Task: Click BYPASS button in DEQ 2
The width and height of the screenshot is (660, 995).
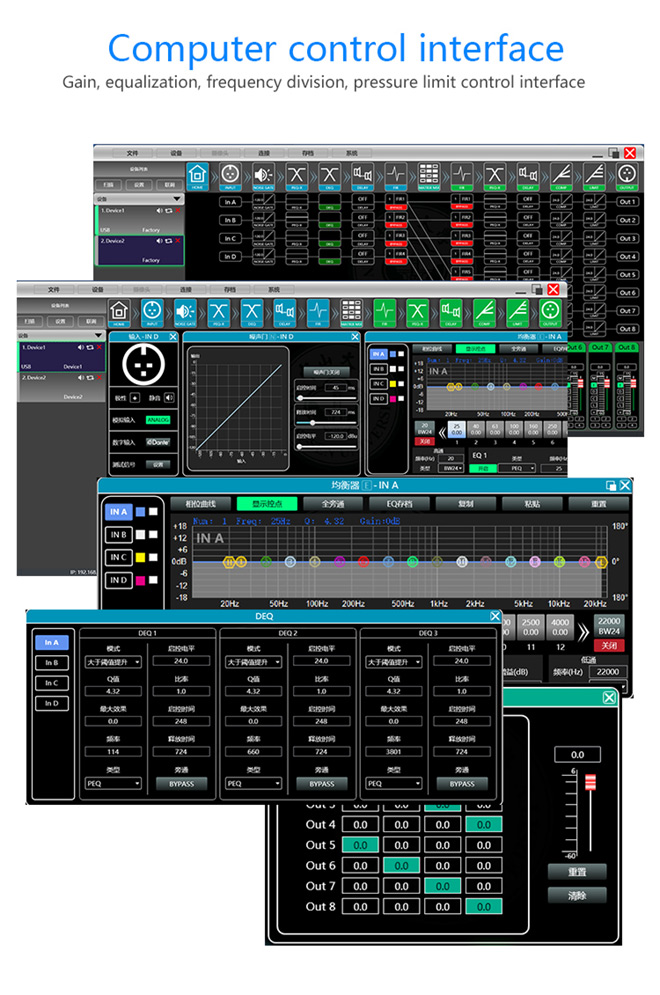Action: pos(322,784)
